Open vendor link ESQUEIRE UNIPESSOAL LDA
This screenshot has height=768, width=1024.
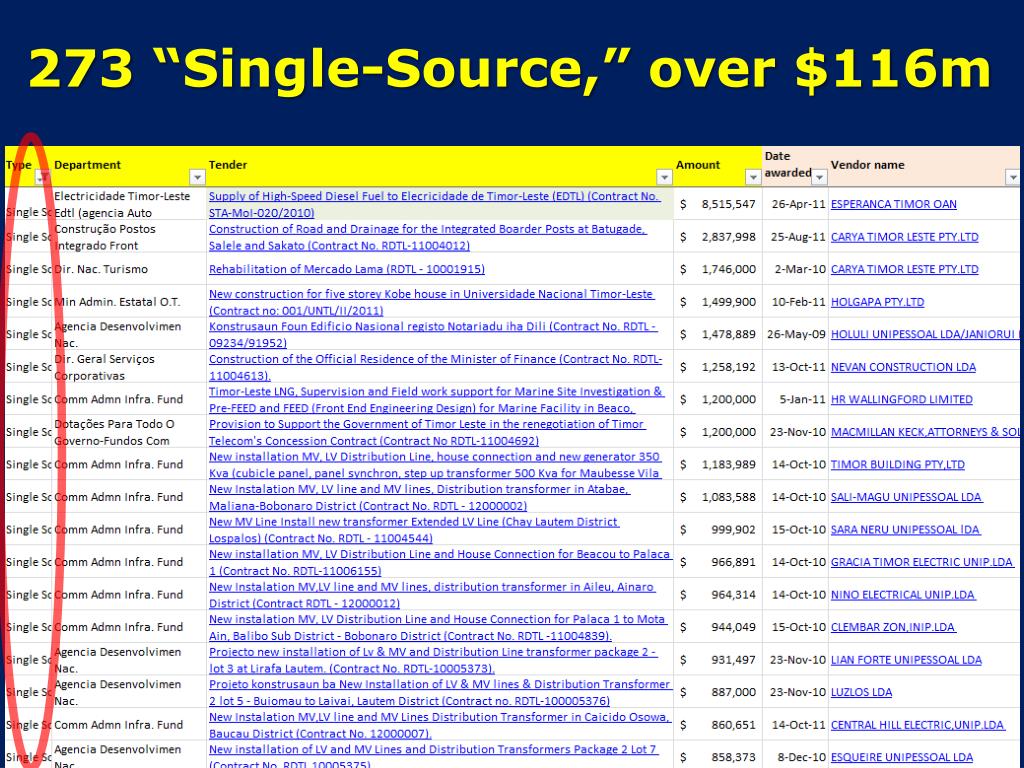pos(902,758)
